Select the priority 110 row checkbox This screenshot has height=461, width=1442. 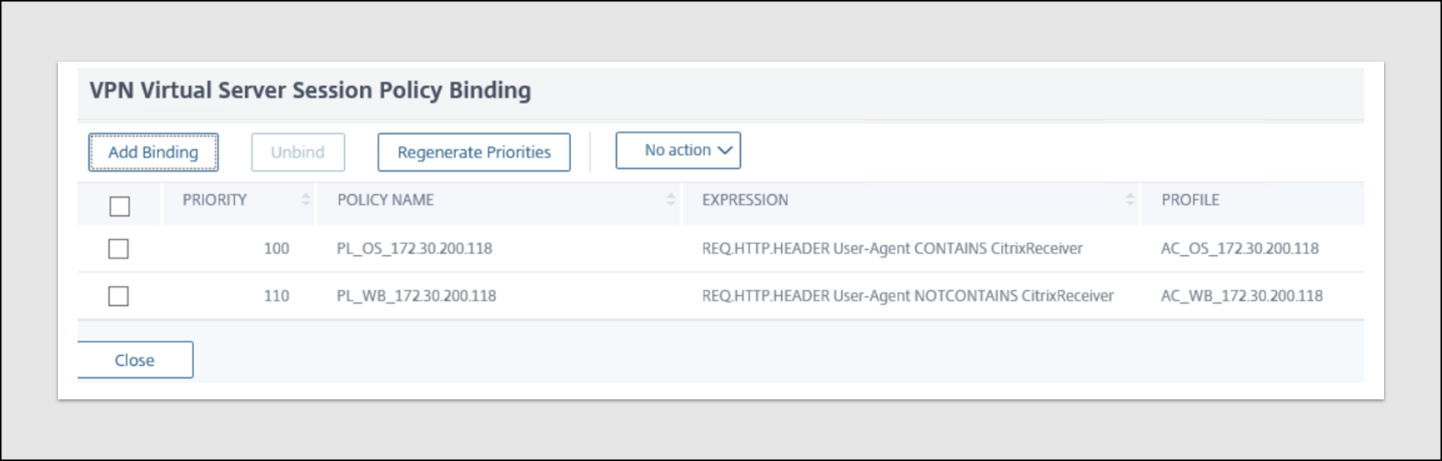click(x=119, y=296)
